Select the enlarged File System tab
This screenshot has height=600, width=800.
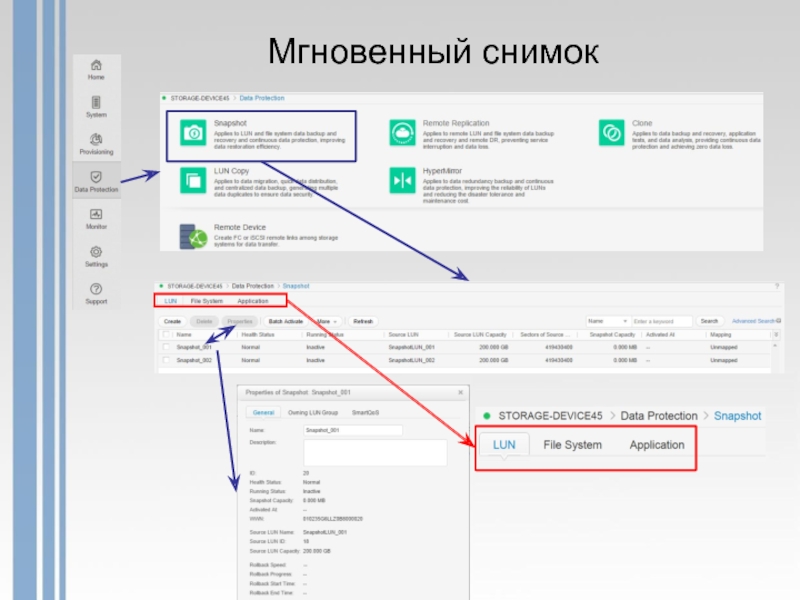[572, 445]
